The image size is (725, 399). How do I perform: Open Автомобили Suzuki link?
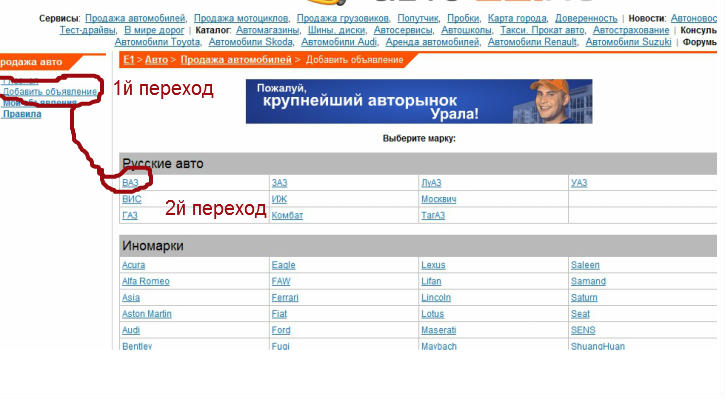(x=628, y=42)
